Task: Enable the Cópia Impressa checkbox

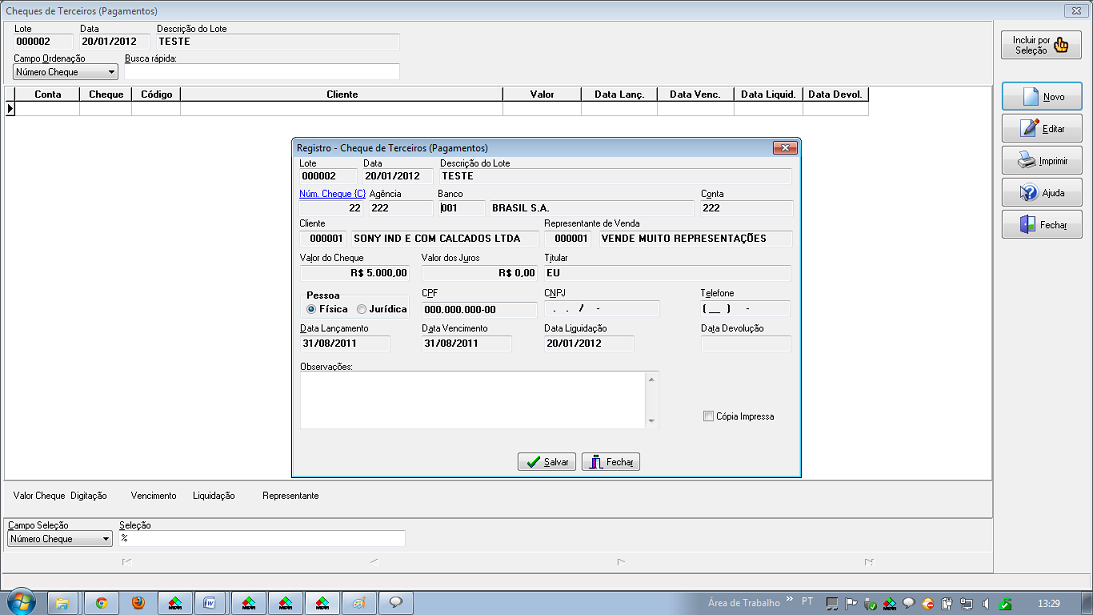Action: pyautogui.click(x=708, y=416)
